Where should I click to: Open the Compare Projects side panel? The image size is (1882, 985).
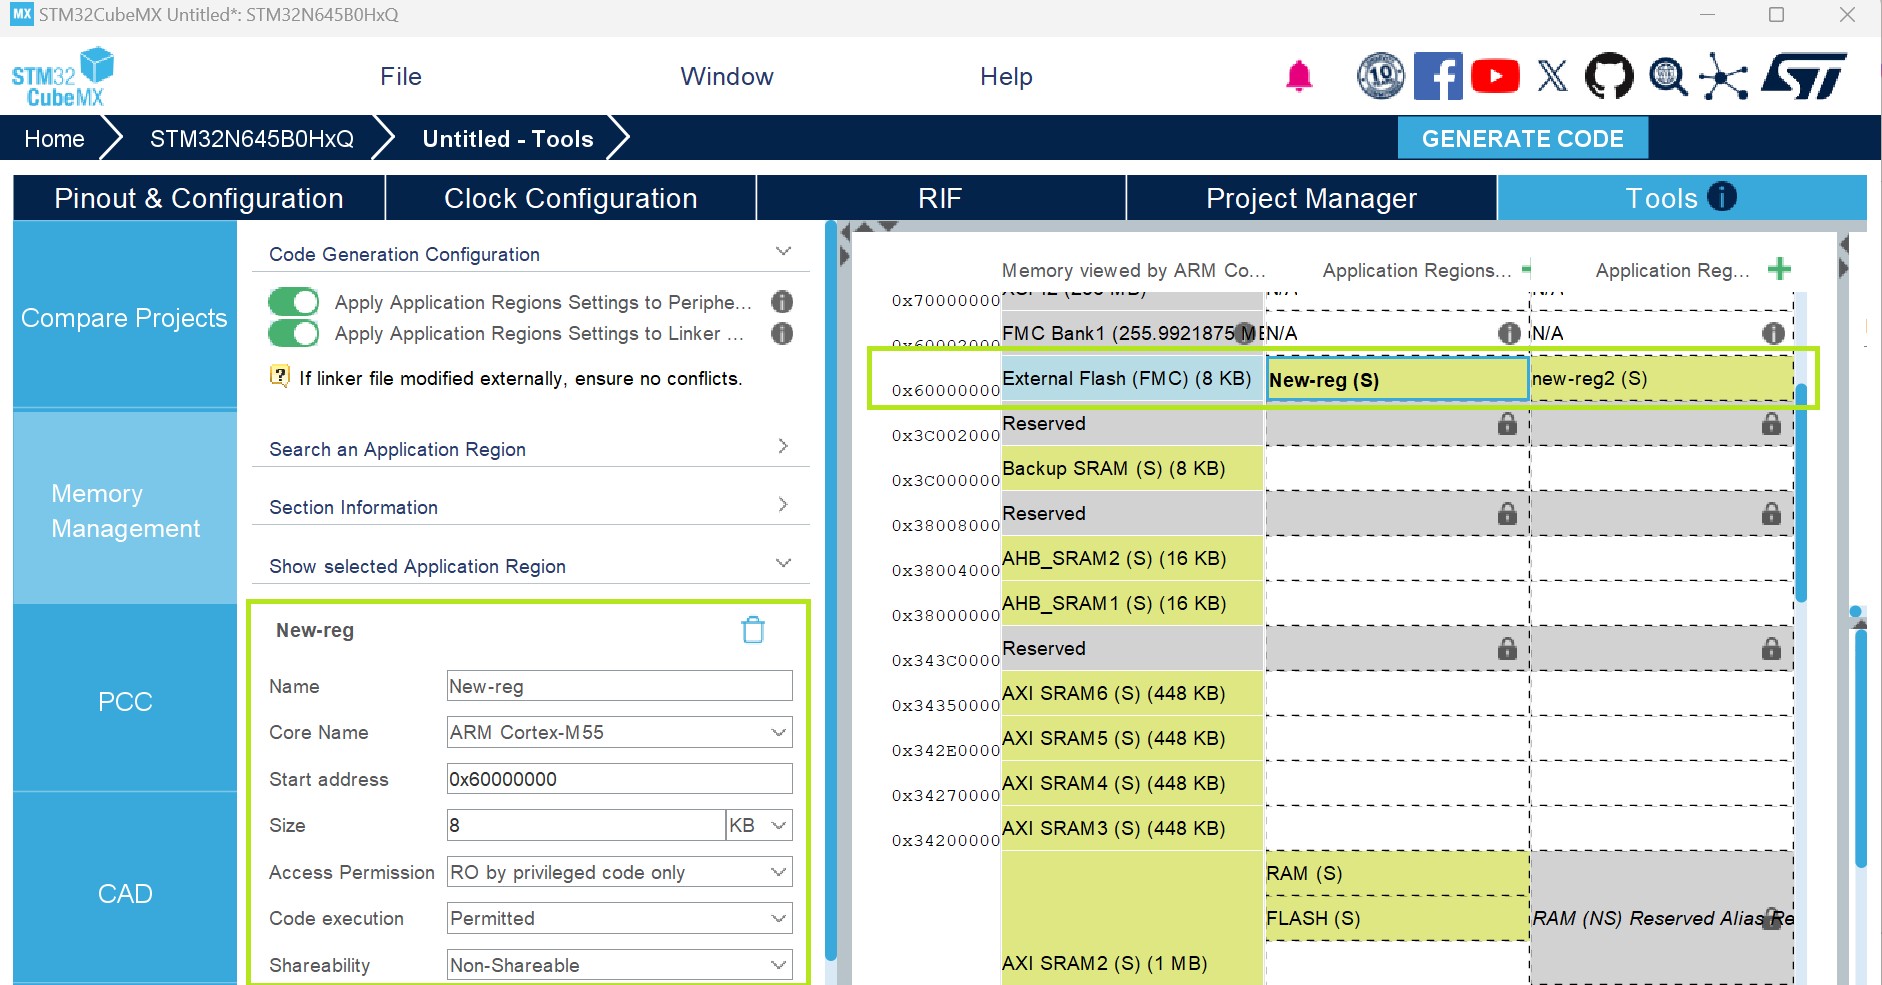[125, 317]
